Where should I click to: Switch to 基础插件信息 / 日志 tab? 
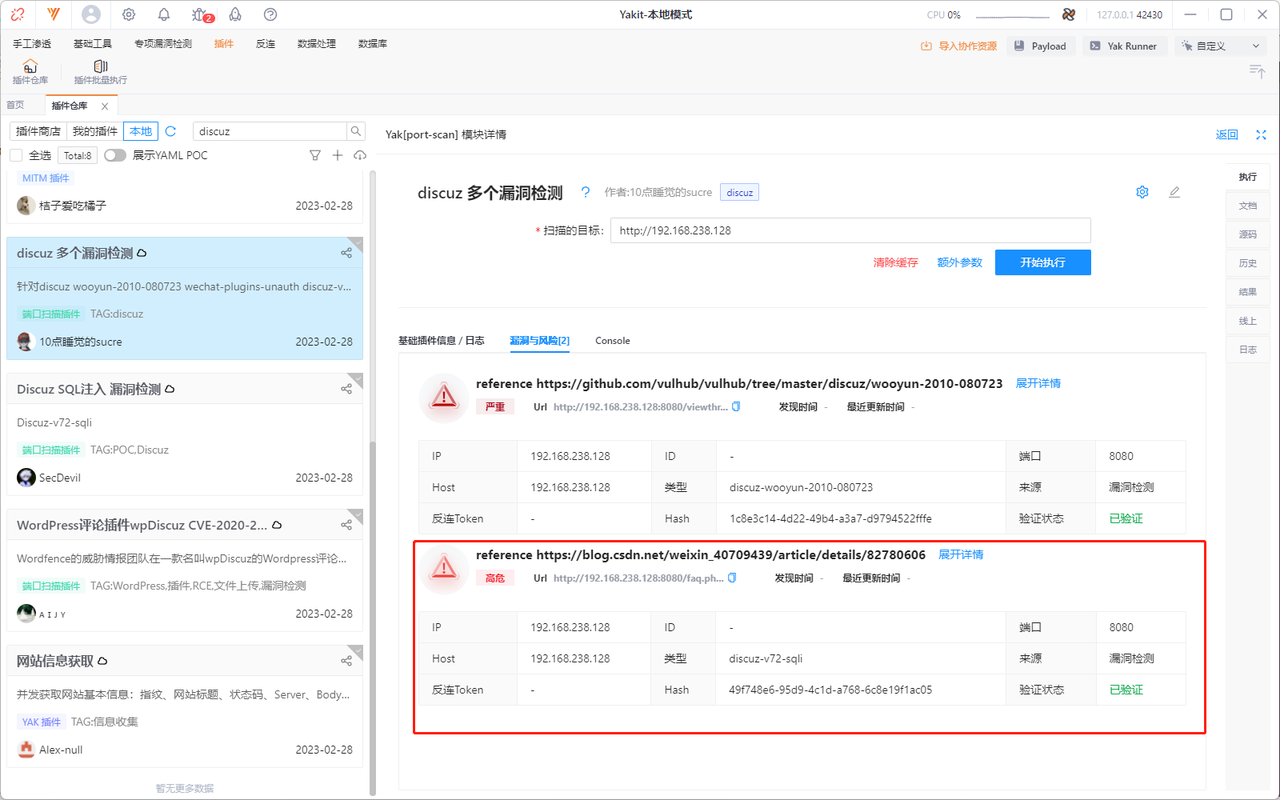point(441,340)
